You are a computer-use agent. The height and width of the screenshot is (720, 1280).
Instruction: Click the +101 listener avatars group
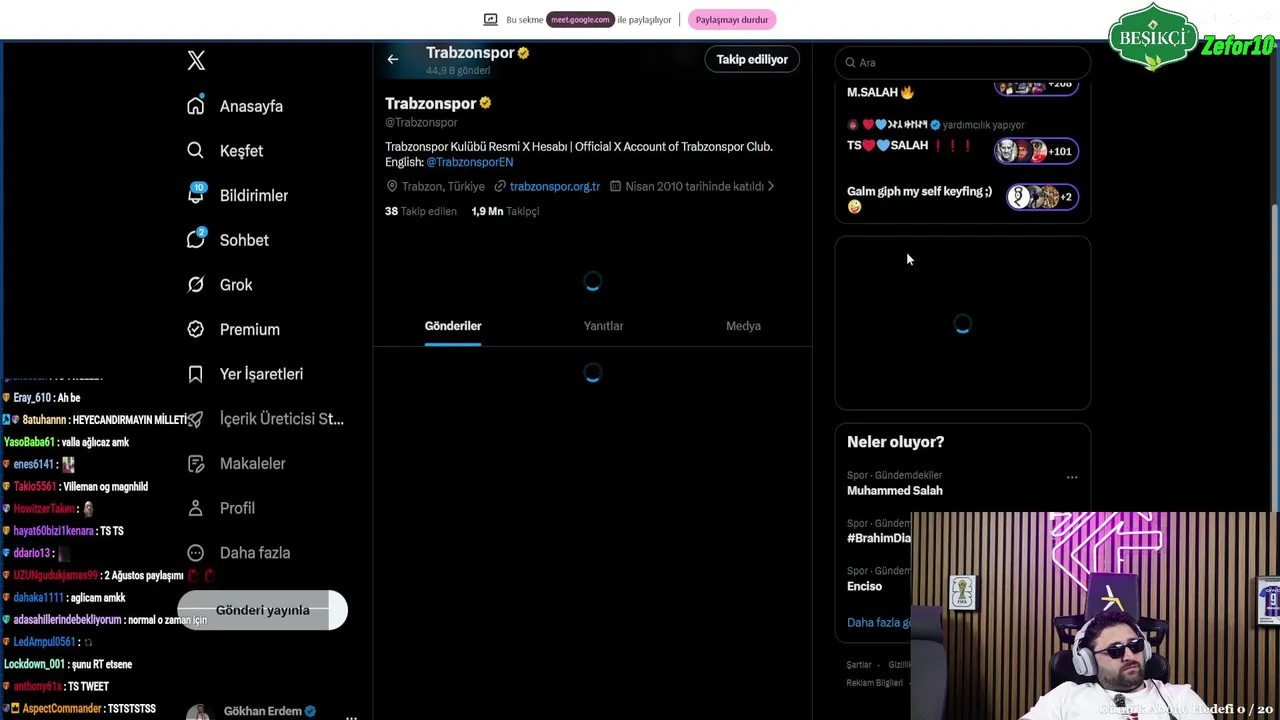tap(1036, 152)
